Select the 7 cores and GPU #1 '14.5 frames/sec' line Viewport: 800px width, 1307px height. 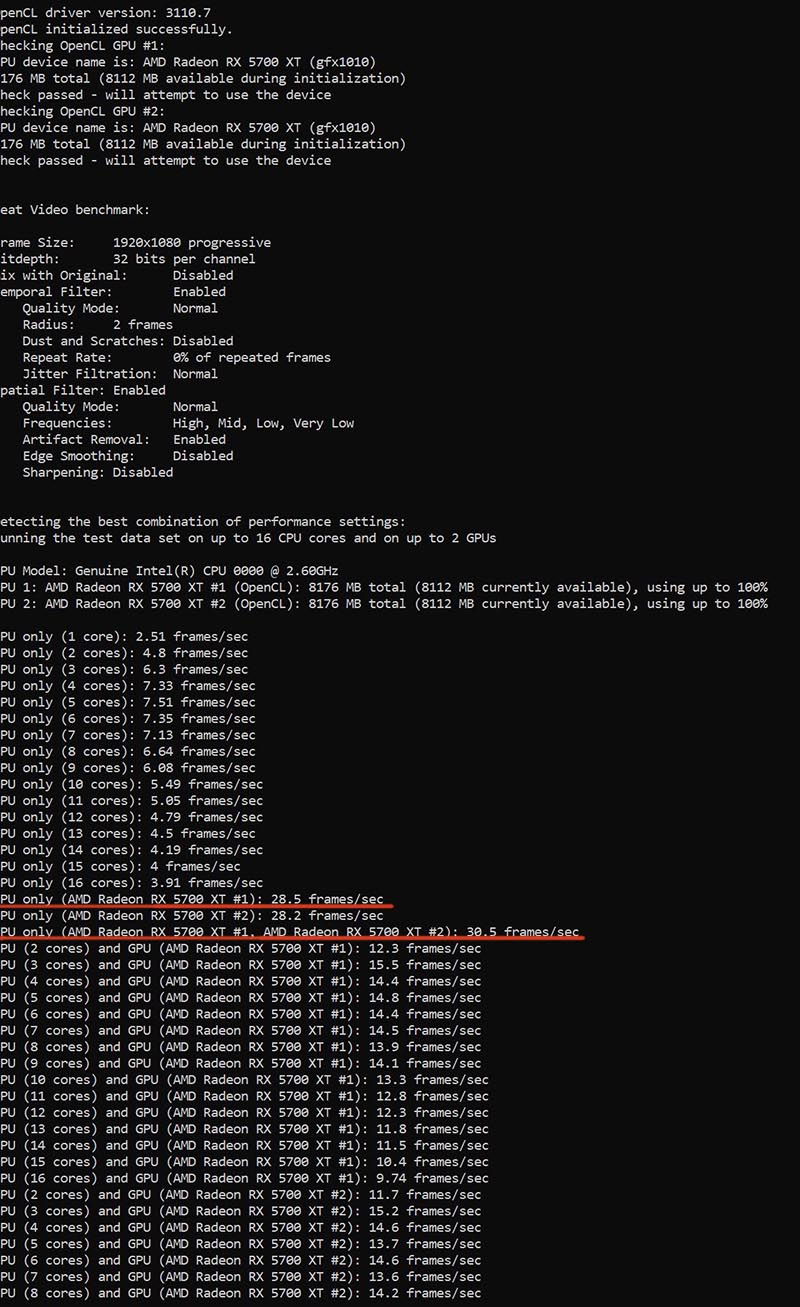click(241, 1031)
